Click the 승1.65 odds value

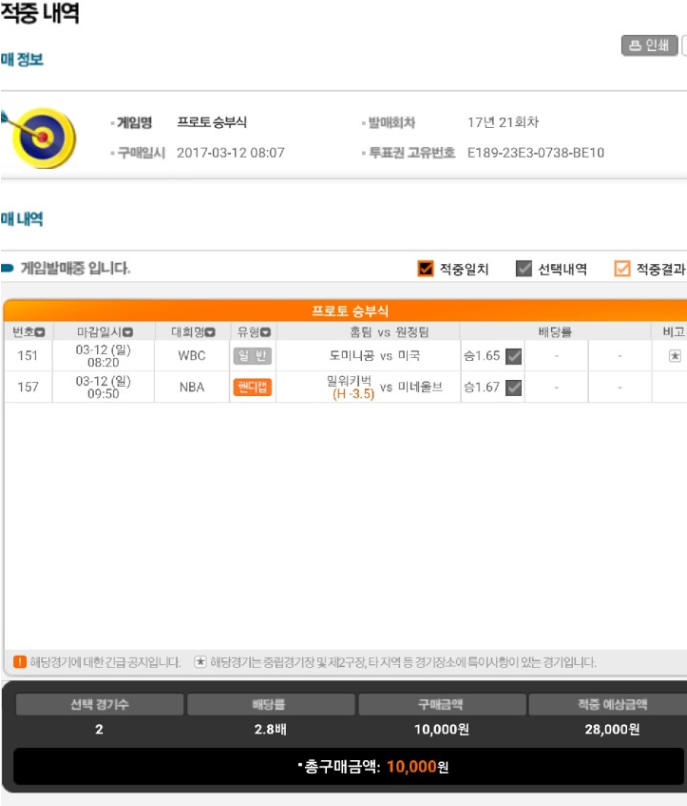pyautogui.click(x=482, y=356)
